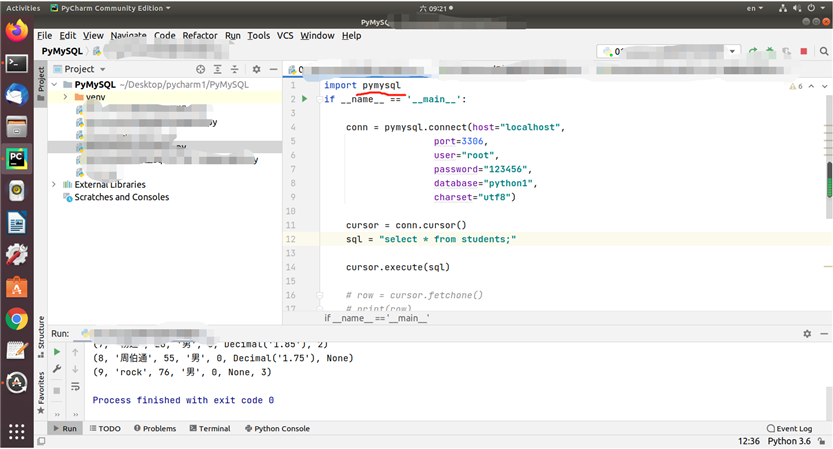Expand the venv folder
Image resolution: width=833 pixels, height=449 pixels.
(65, 97)
